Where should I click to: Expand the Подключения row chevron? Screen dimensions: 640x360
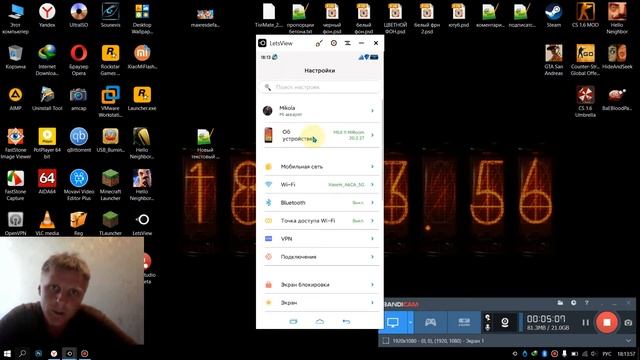(372, 257)
